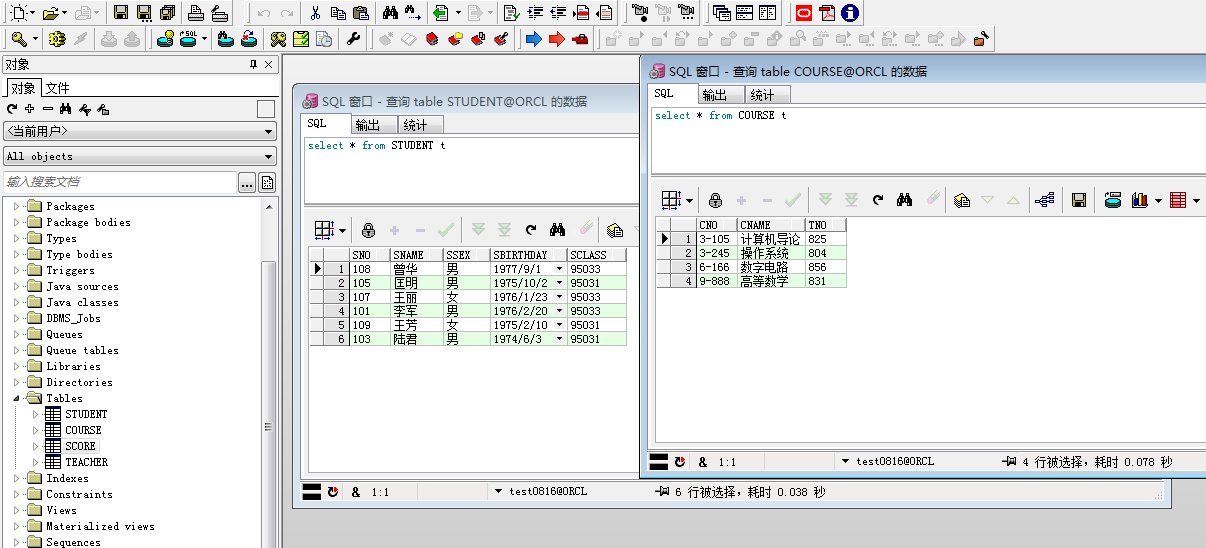This screenshot has width=1206, height=548.
Task: Switch to 文件 tab in object panel
Action: [57, 88]
